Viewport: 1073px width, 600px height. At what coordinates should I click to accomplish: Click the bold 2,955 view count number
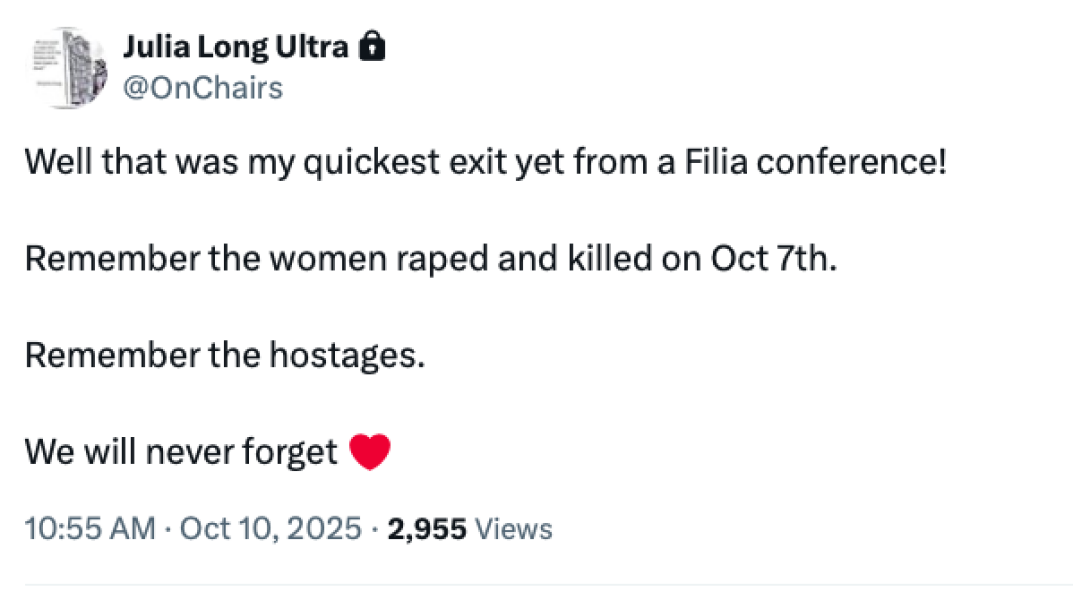[428, 528]
